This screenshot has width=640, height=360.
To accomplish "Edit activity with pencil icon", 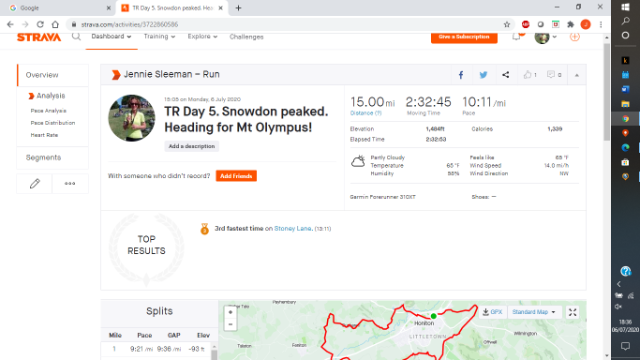I will coord(35,184).
